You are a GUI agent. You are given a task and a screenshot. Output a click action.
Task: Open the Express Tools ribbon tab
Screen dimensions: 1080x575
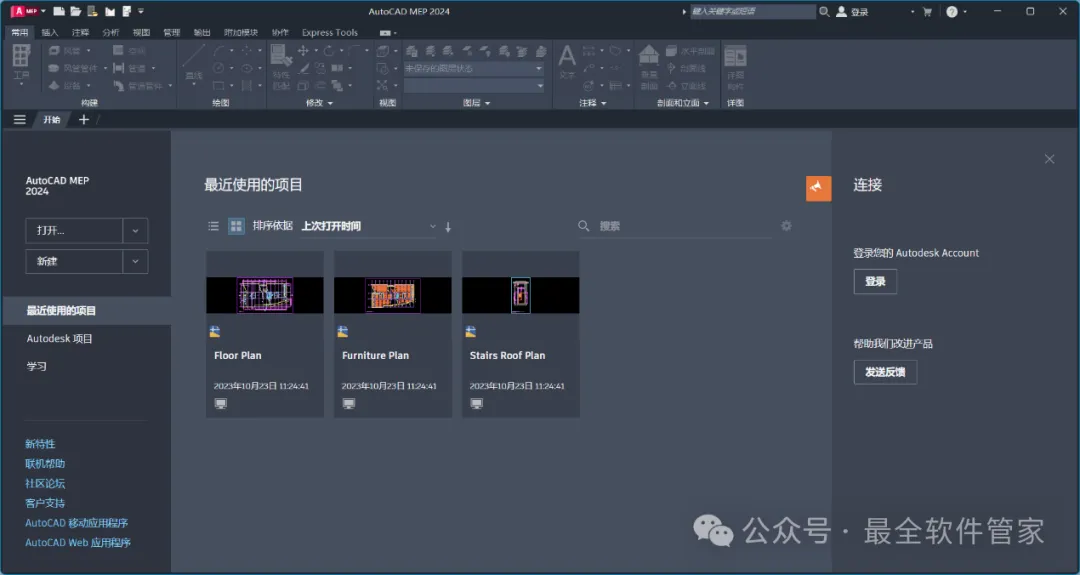(330, 32)
